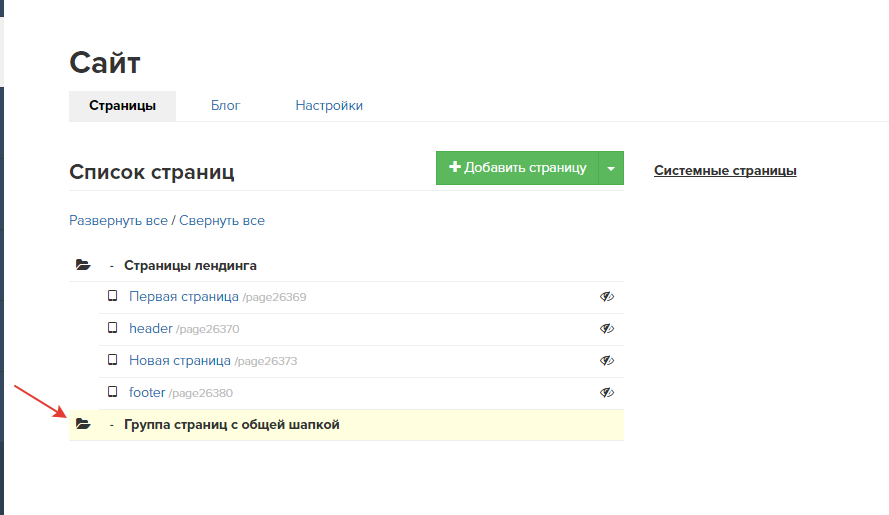Click page icon beside Новая страница
Screen dimensions: 889x515
113,360
